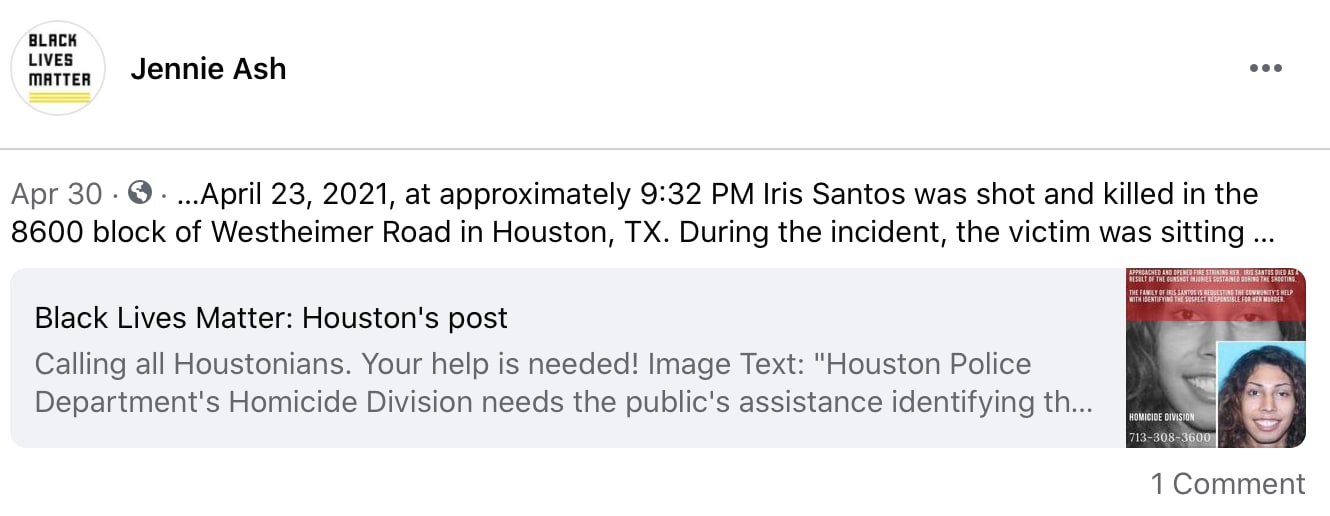Click the globe public audience icon
The image size is (1330, 516).
click(142, 192)
